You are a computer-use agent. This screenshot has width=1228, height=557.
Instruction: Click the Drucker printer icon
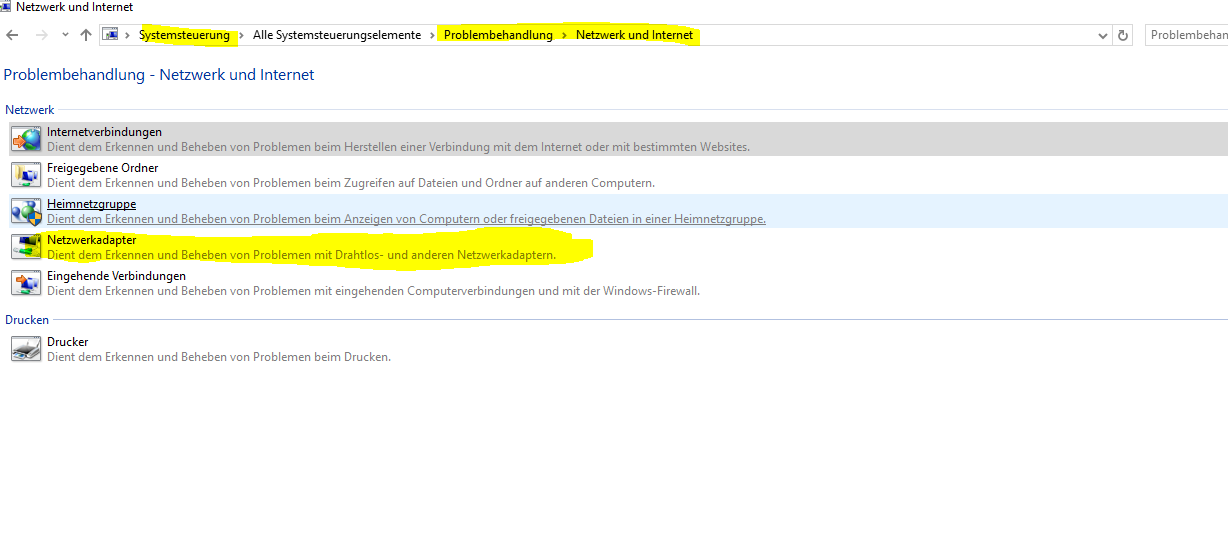(26, 349)
